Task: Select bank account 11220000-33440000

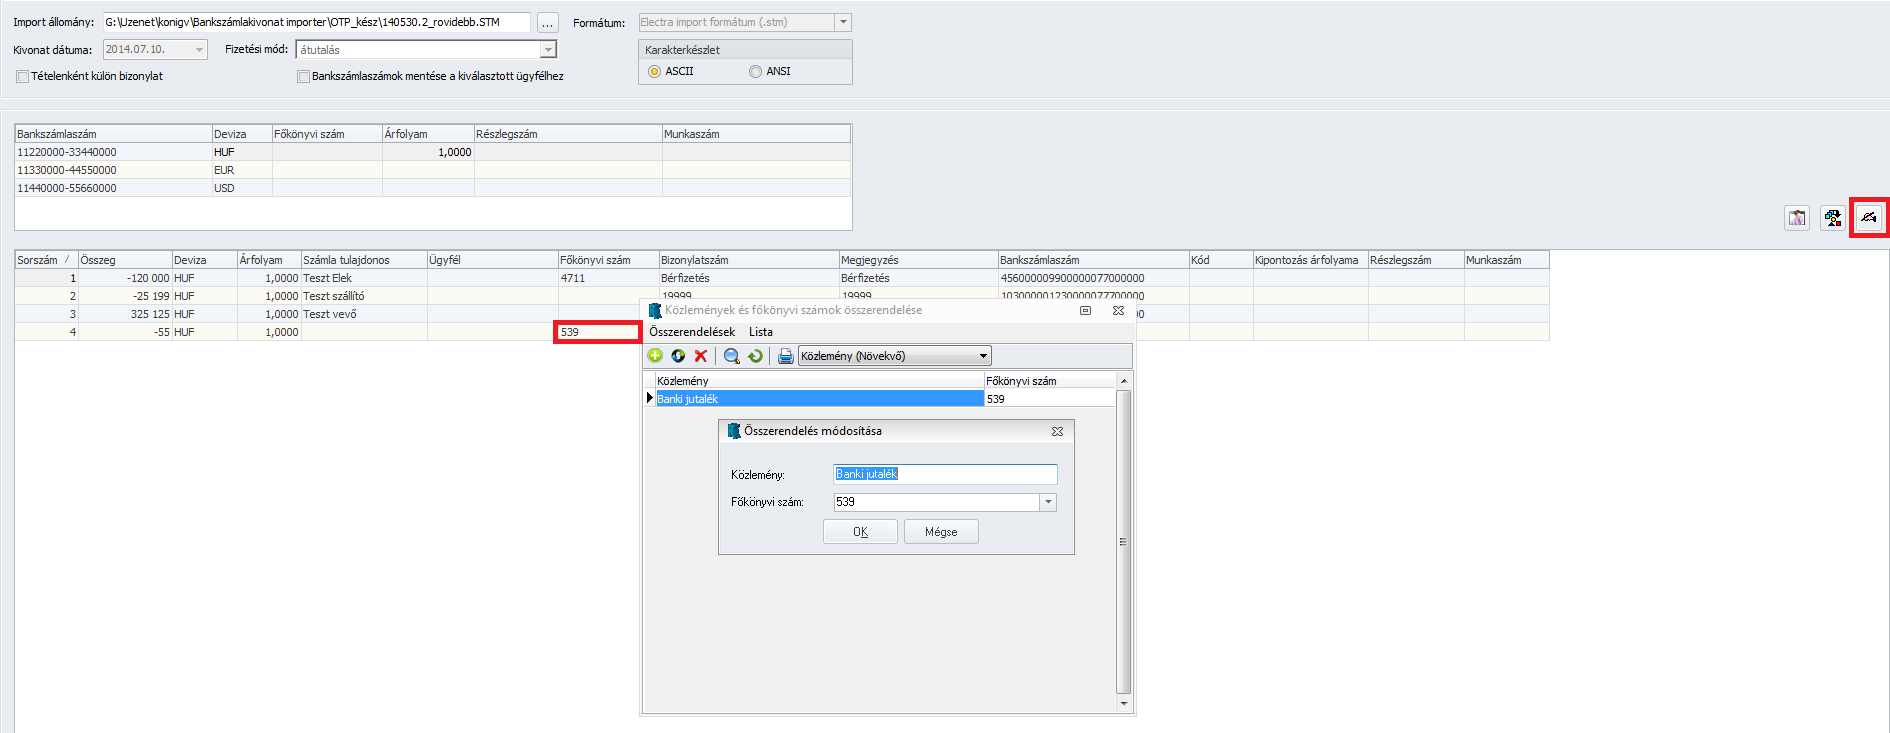Action: [113, 152]
